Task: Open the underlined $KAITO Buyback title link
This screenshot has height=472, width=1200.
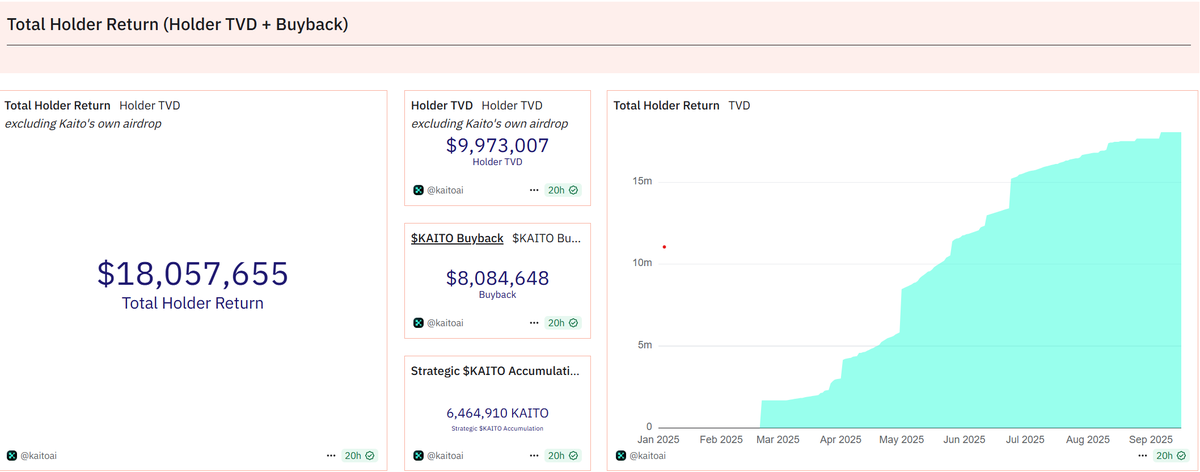Action: [x=457, y=238]
